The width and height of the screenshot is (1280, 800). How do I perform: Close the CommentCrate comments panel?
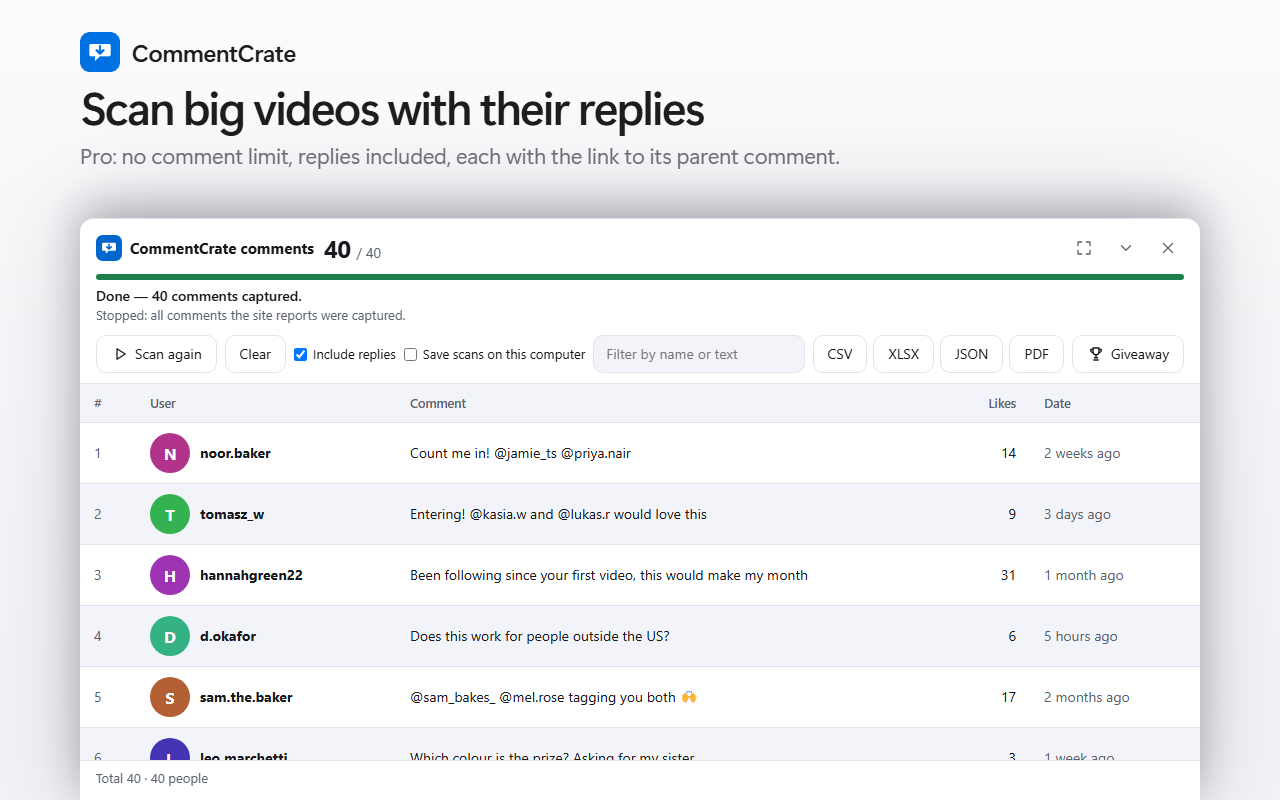tap(1168, 248)
